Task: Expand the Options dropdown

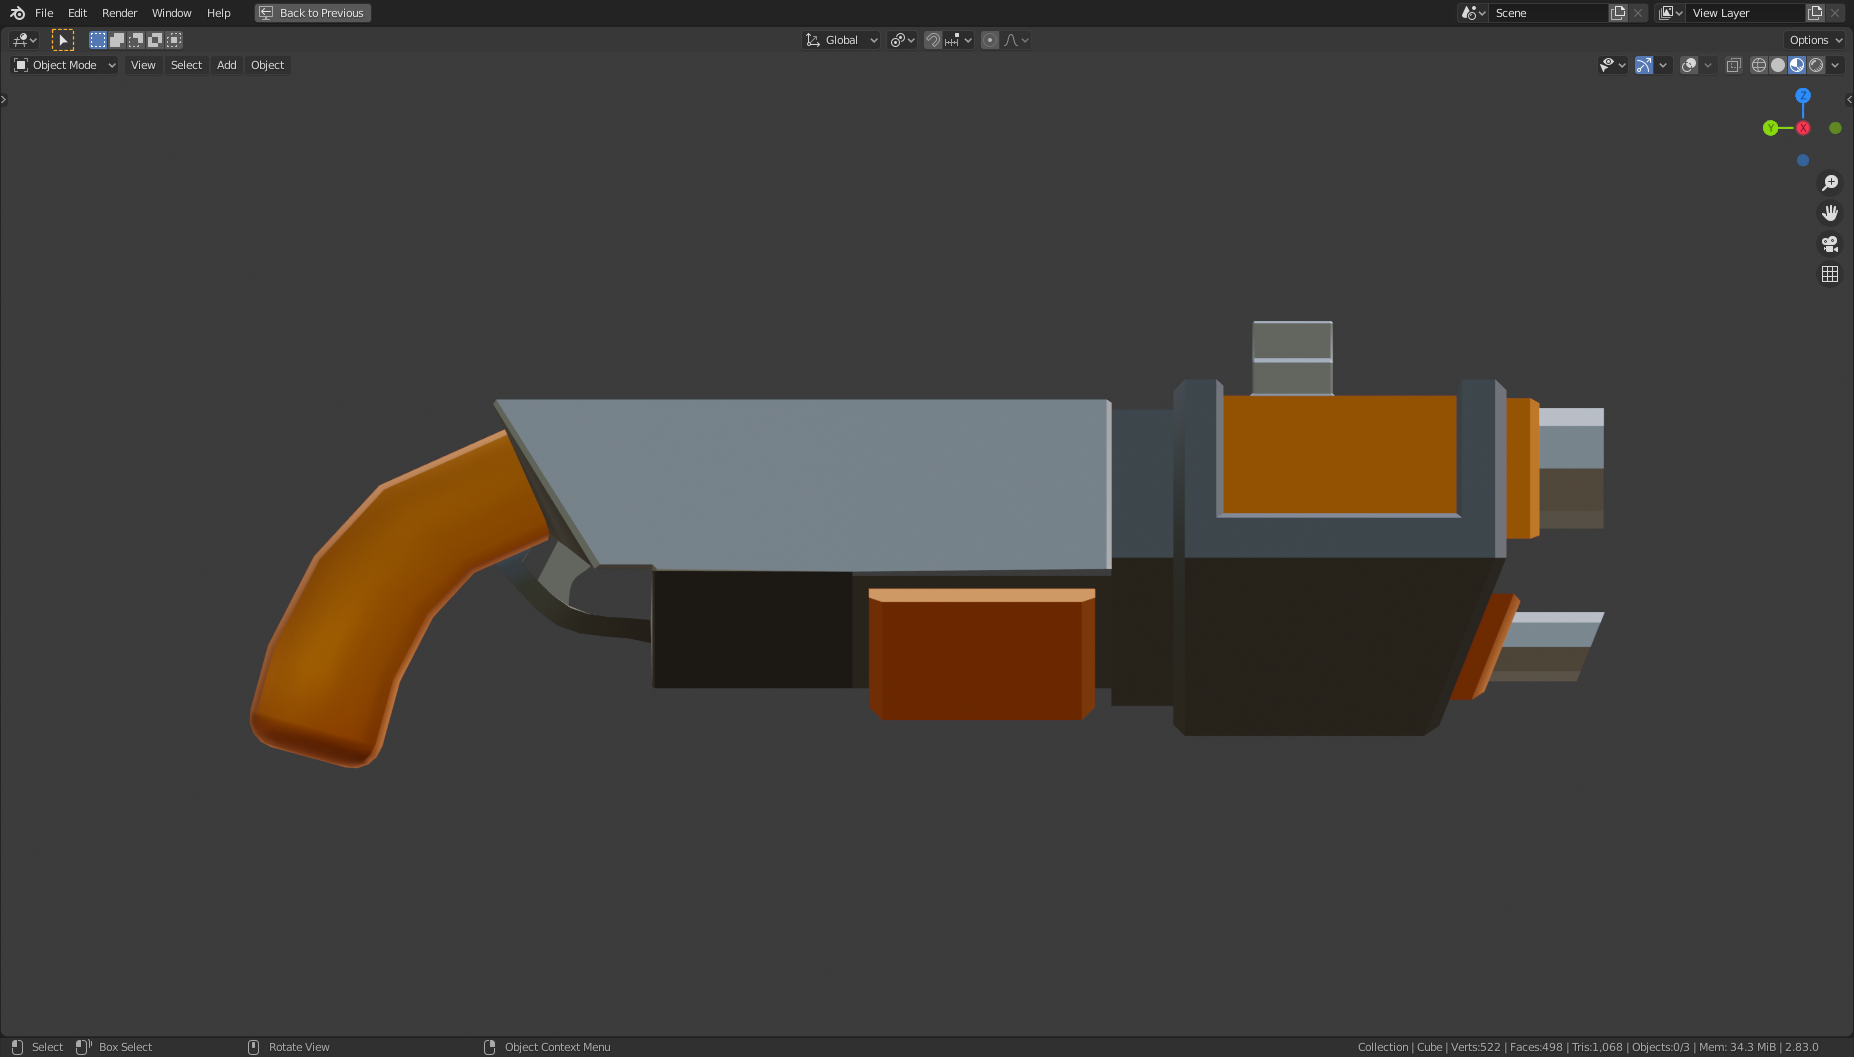Action: [x=1813, y=40]
